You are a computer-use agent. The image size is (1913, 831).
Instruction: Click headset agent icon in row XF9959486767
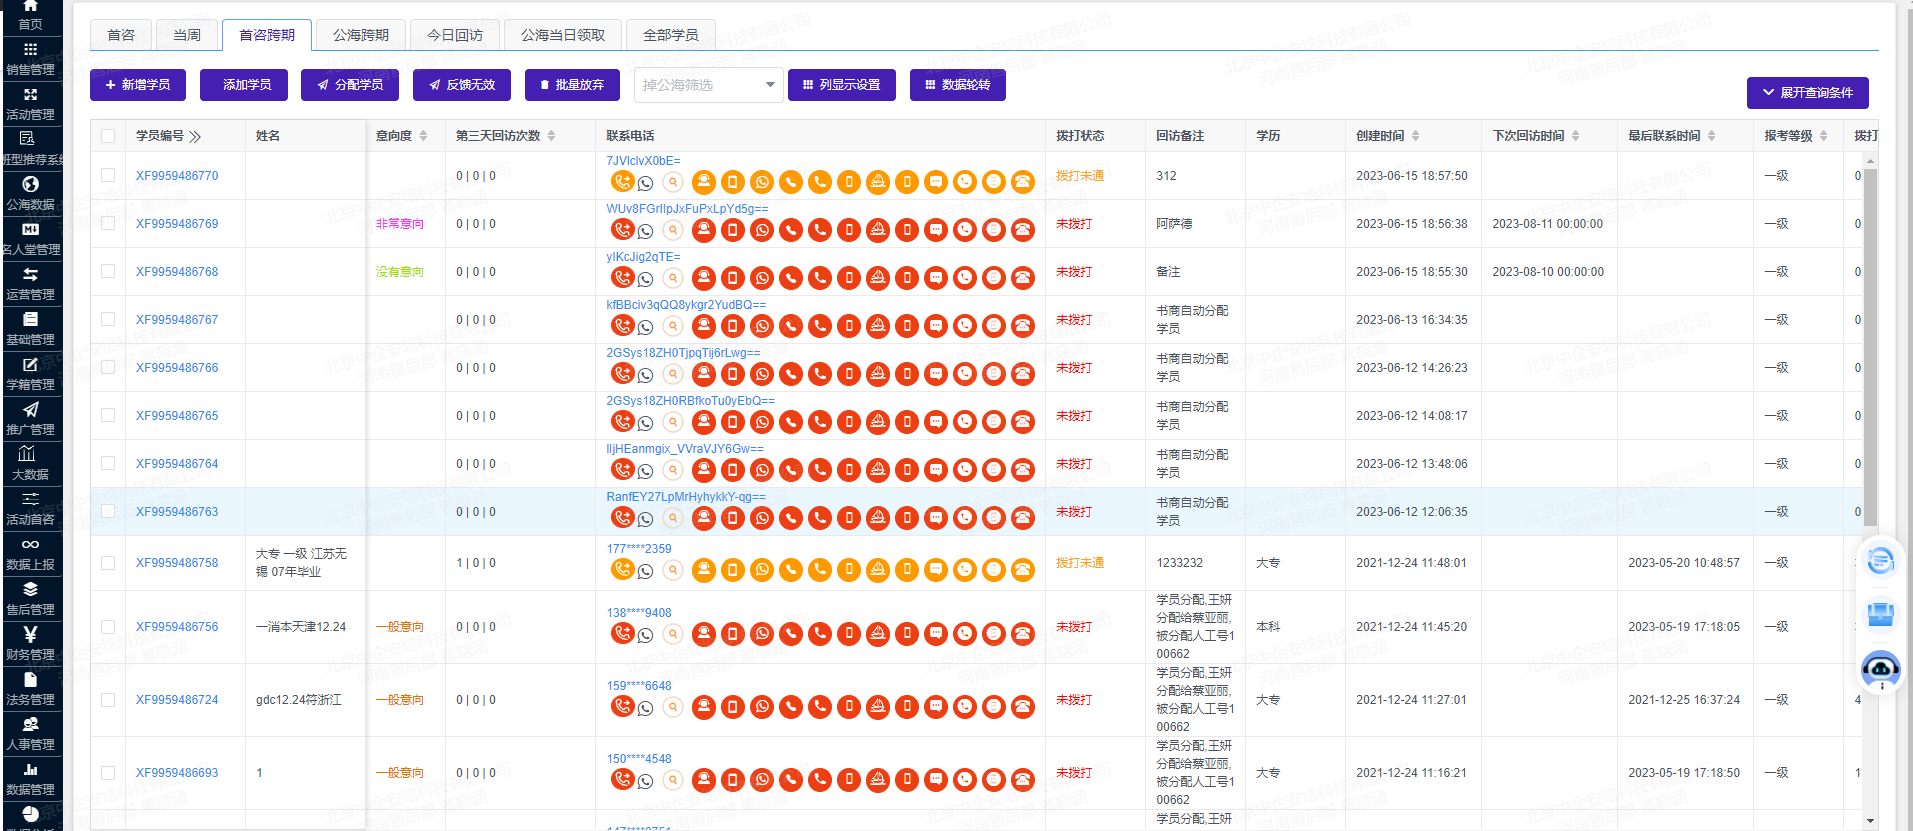click(704, 326)
